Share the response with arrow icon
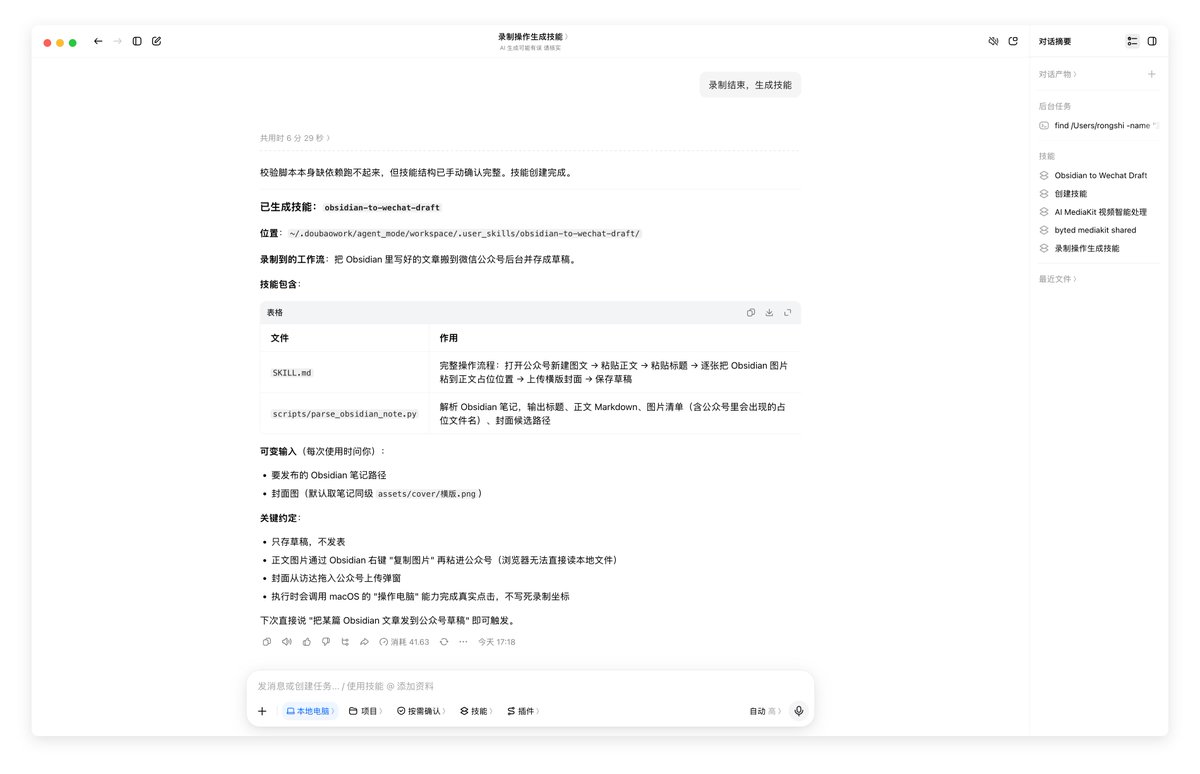Viewport: 1200px width, 774px height. coord(364,642)
